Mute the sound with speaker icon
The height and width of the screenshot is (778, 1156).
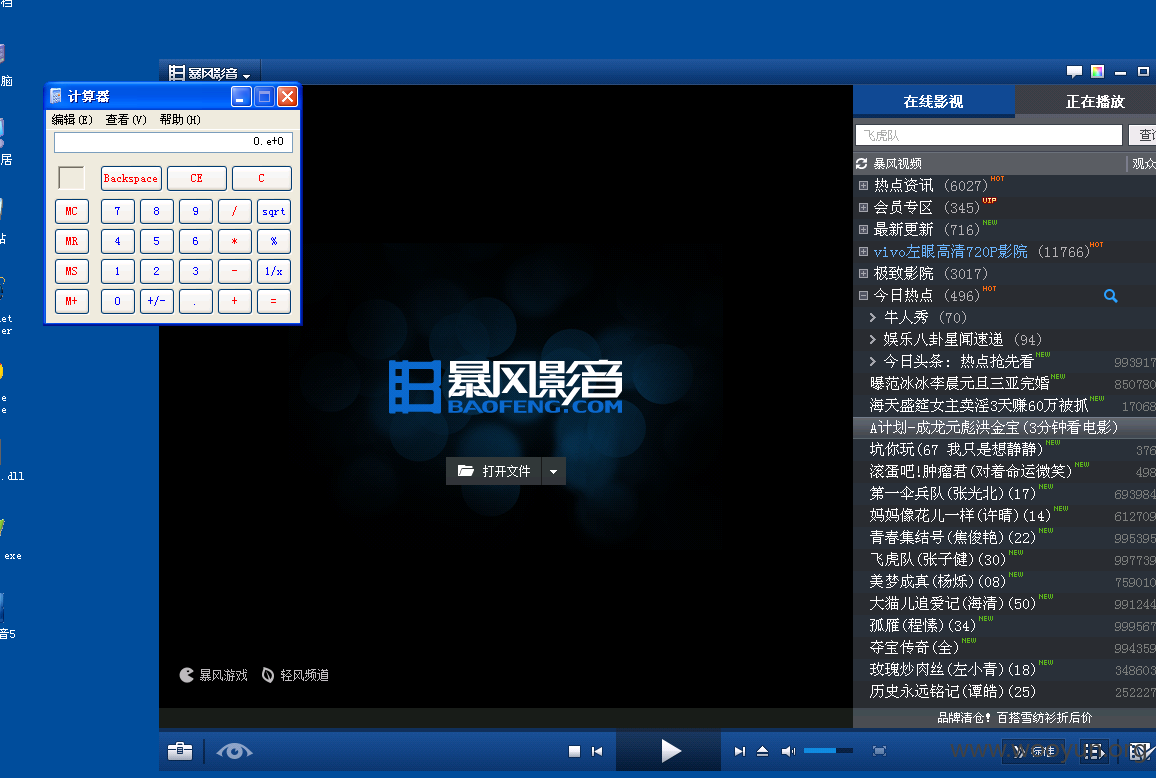788,751
